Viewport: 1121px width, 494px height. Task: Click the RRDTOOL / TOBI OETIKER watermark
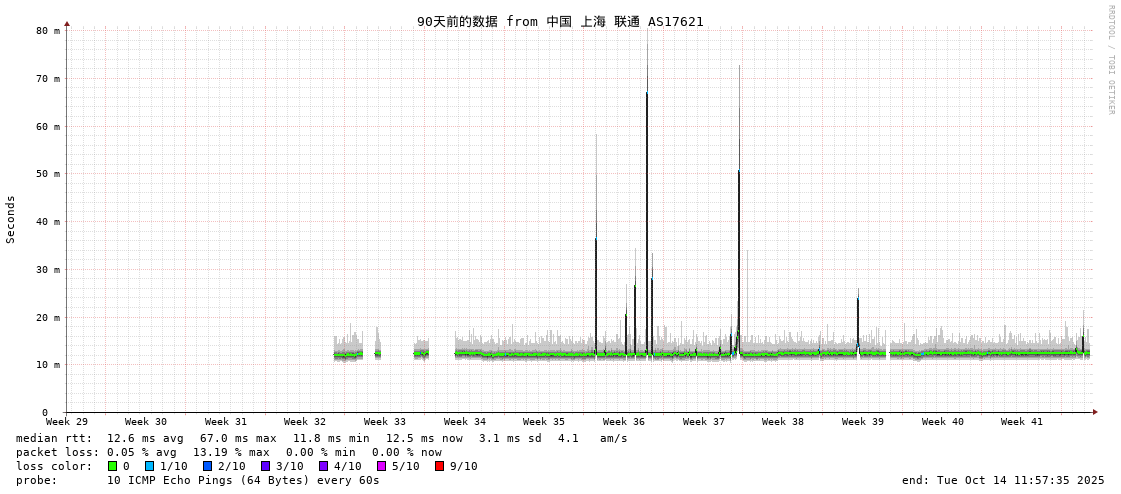[1110, 60]
